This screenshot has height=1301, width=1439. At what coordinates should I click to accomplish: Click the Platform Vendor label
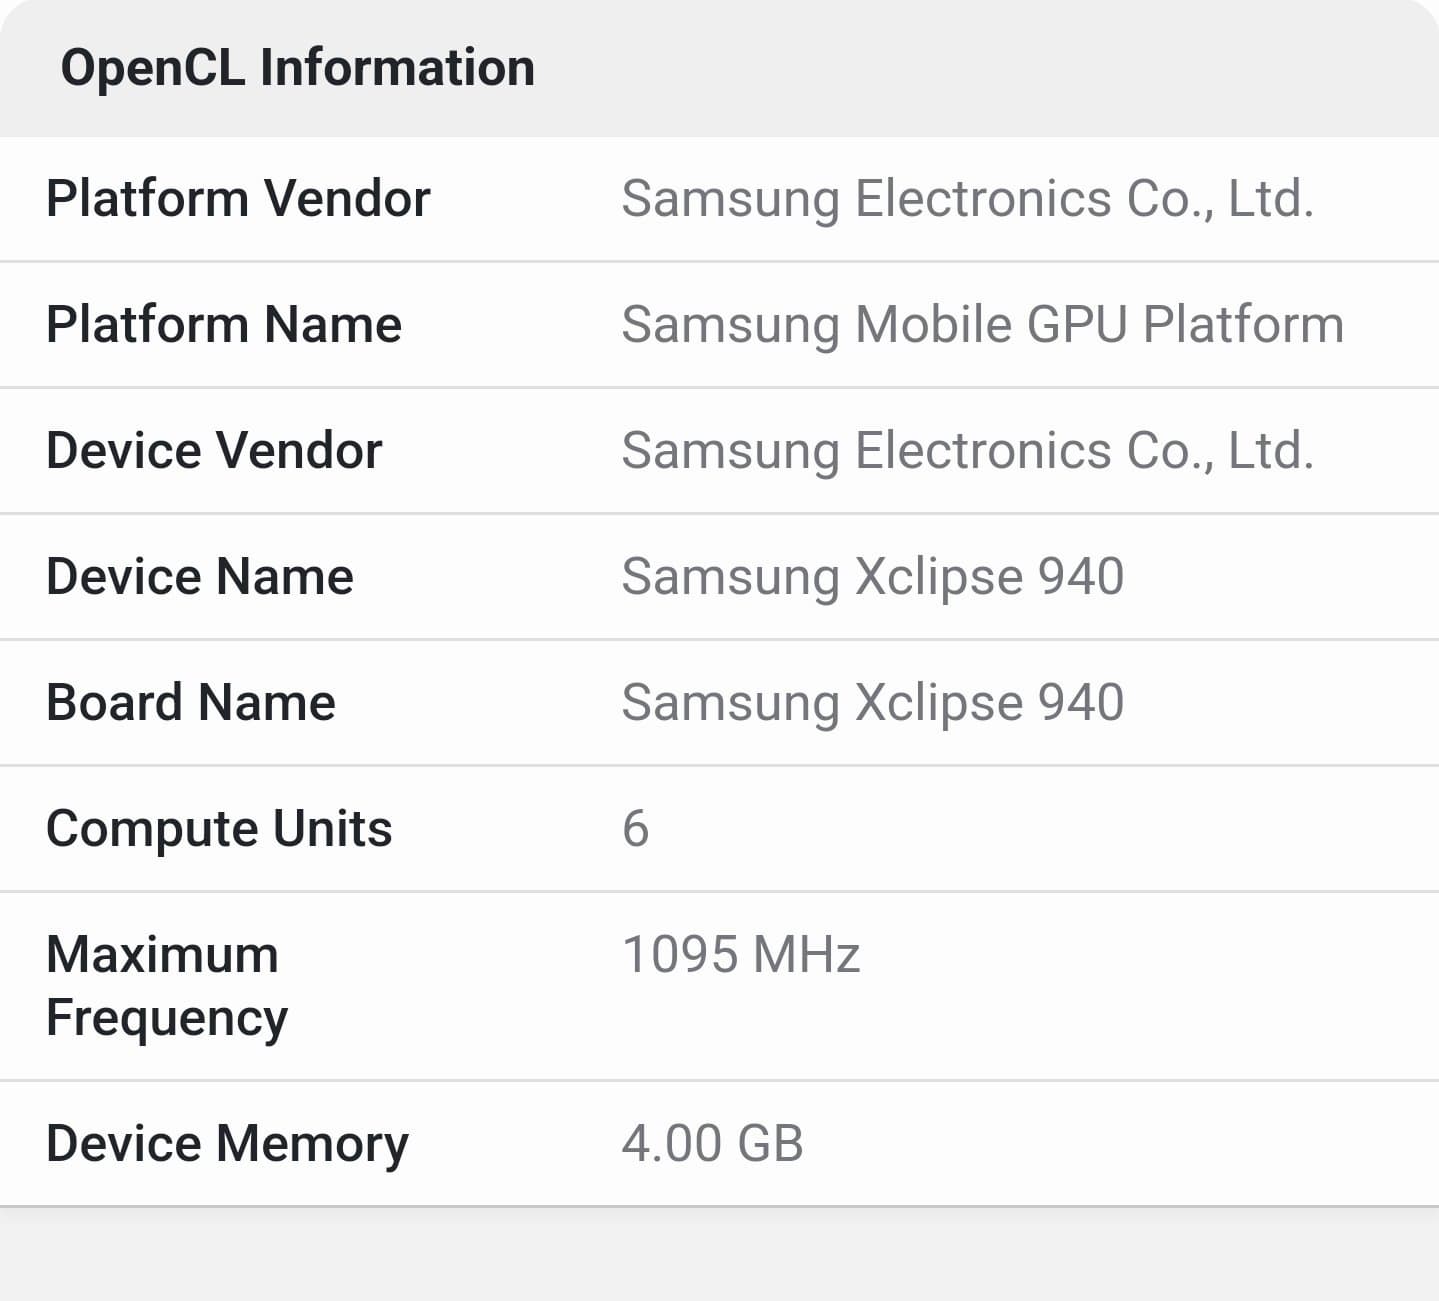coord(238,198)
